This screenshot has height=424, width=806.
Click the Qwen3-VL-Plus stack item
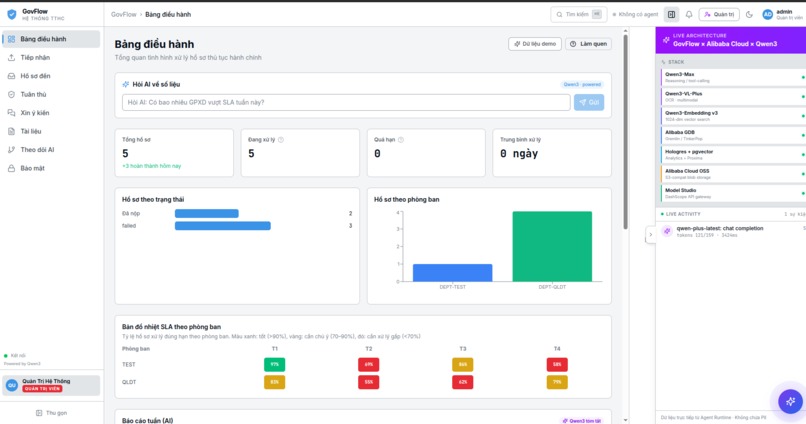point(733,97)
